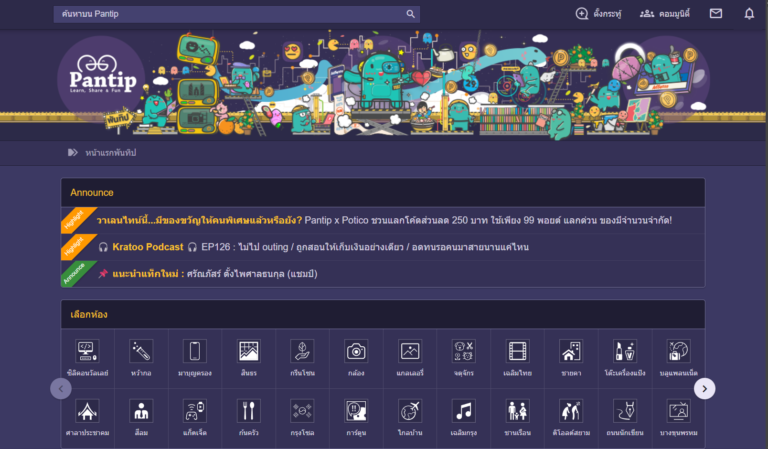
Task: Select the มาบุญครอง smartphone room icon
Action: coord(195,352)
